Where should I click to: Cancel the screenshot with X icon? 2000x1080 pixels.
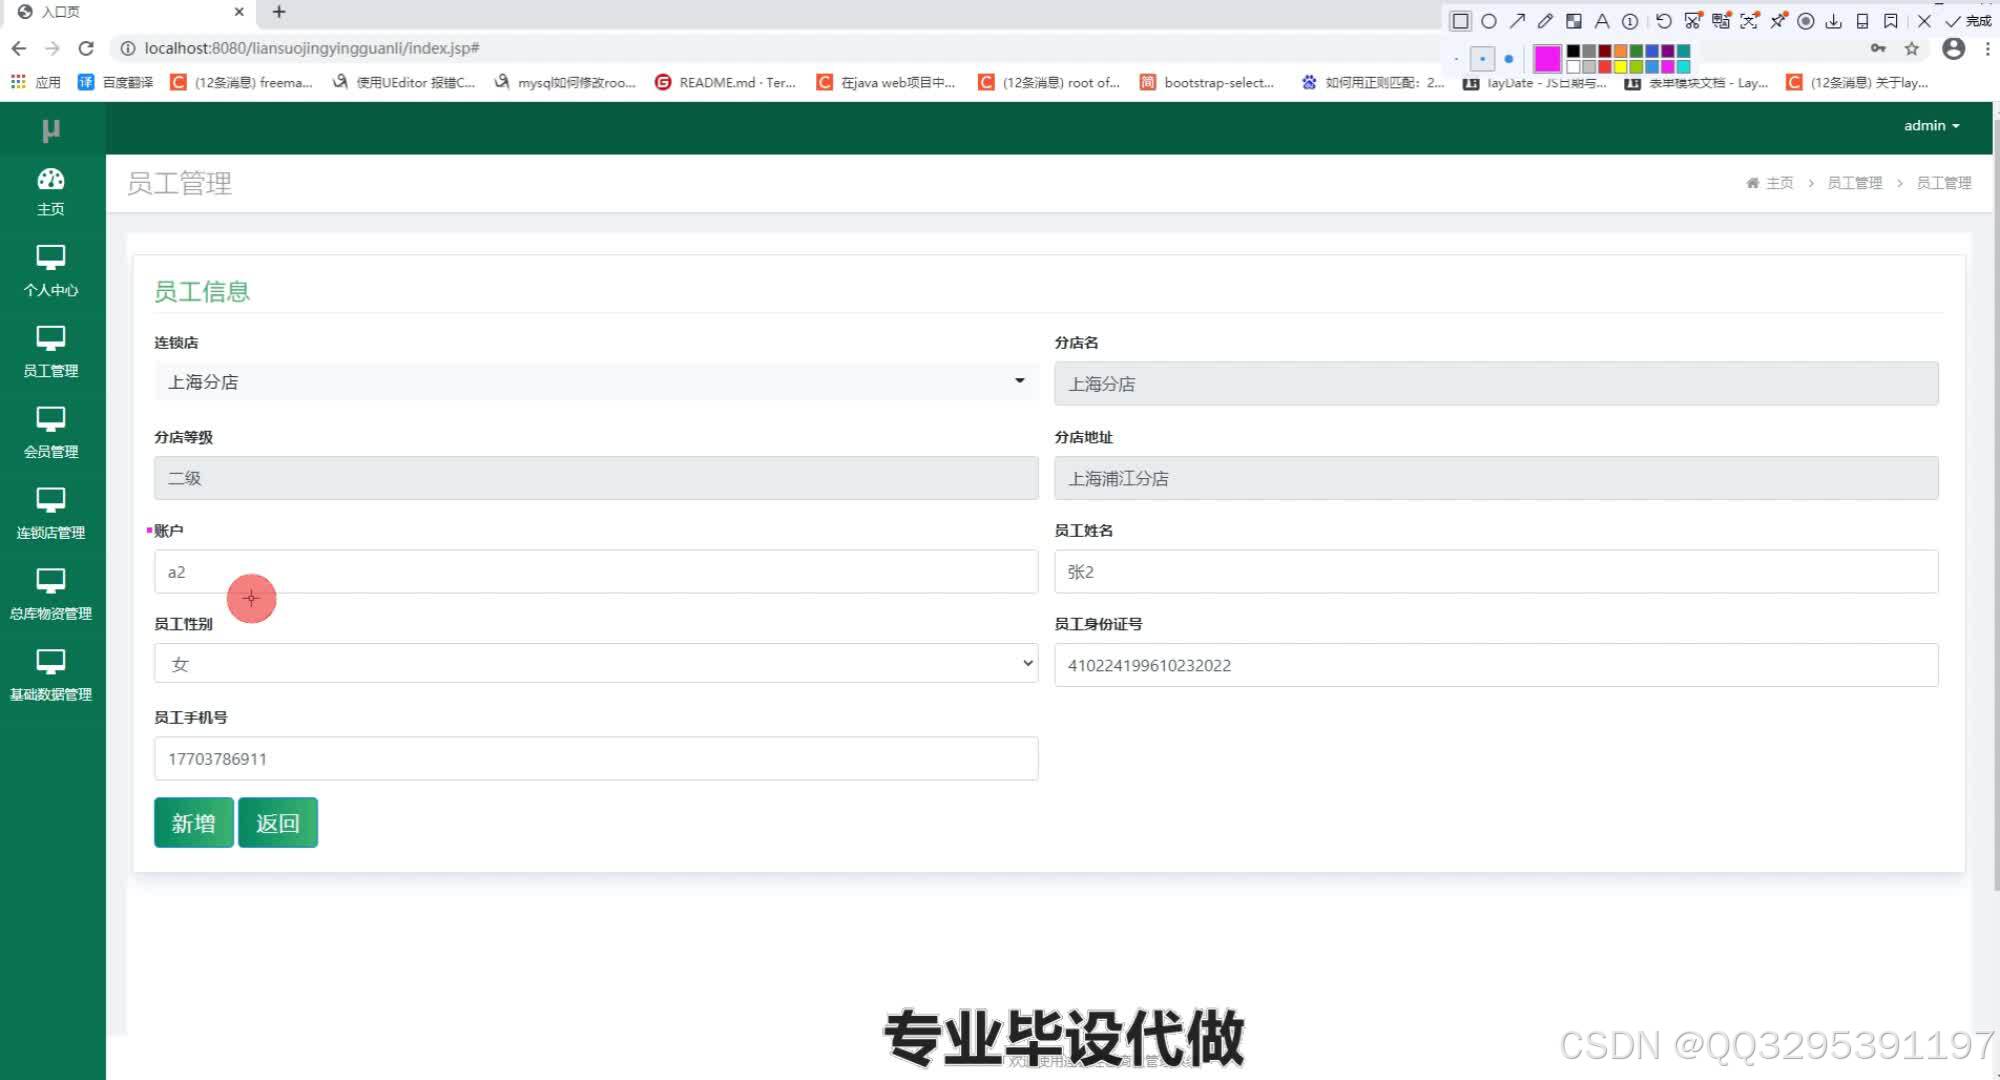click(1924, 21)
